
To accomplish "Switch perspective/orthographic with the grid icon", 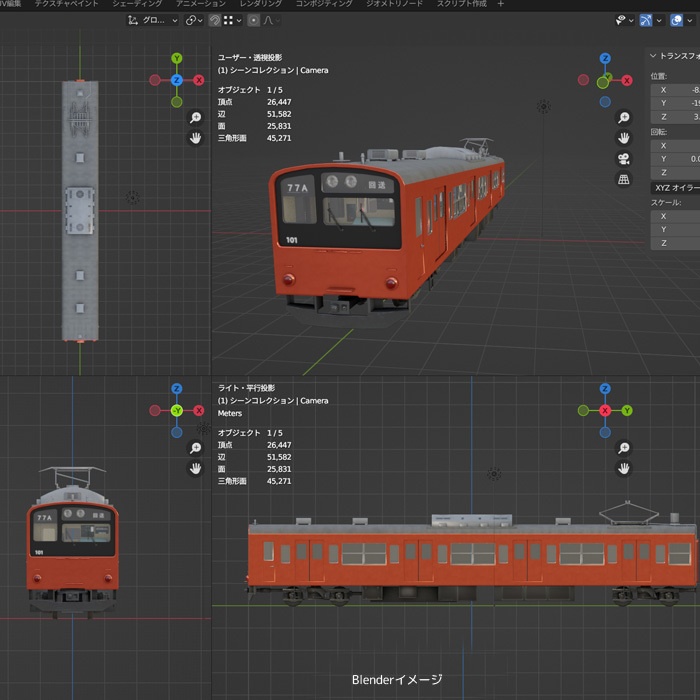I will click(623, 180).
